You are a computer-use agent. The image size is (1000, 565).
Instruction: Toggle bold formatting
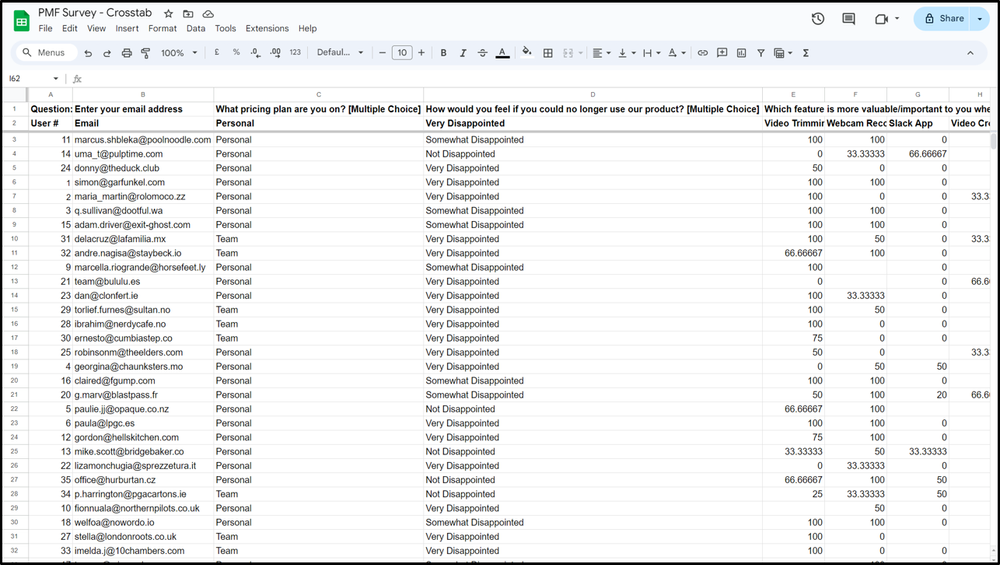tap(443, 53)
